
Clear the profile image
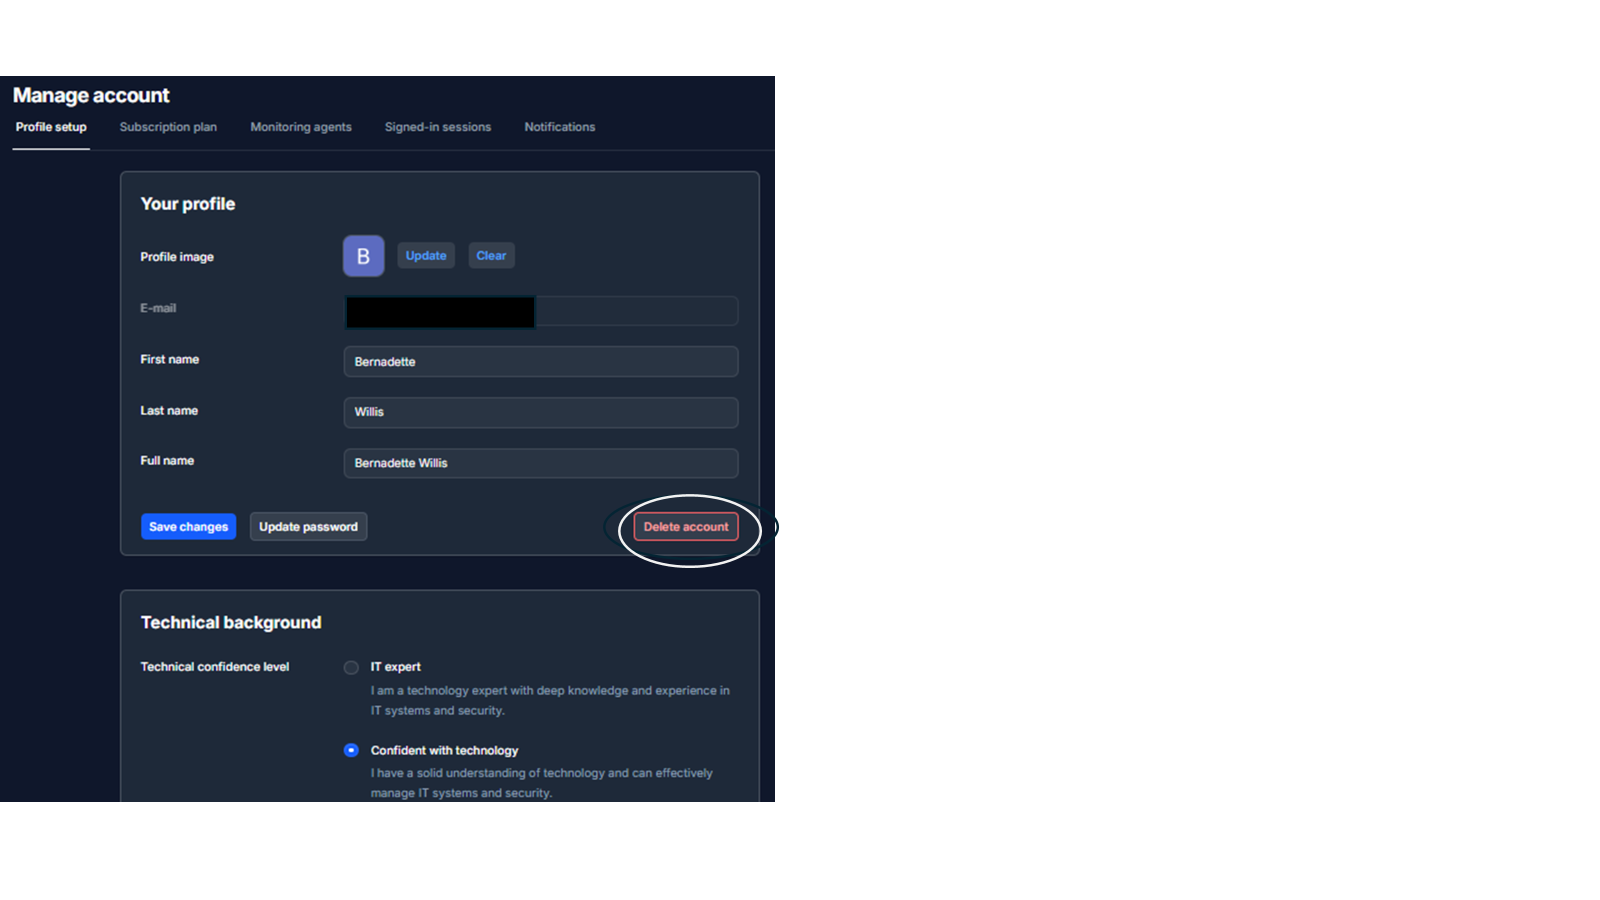(491, 256)
